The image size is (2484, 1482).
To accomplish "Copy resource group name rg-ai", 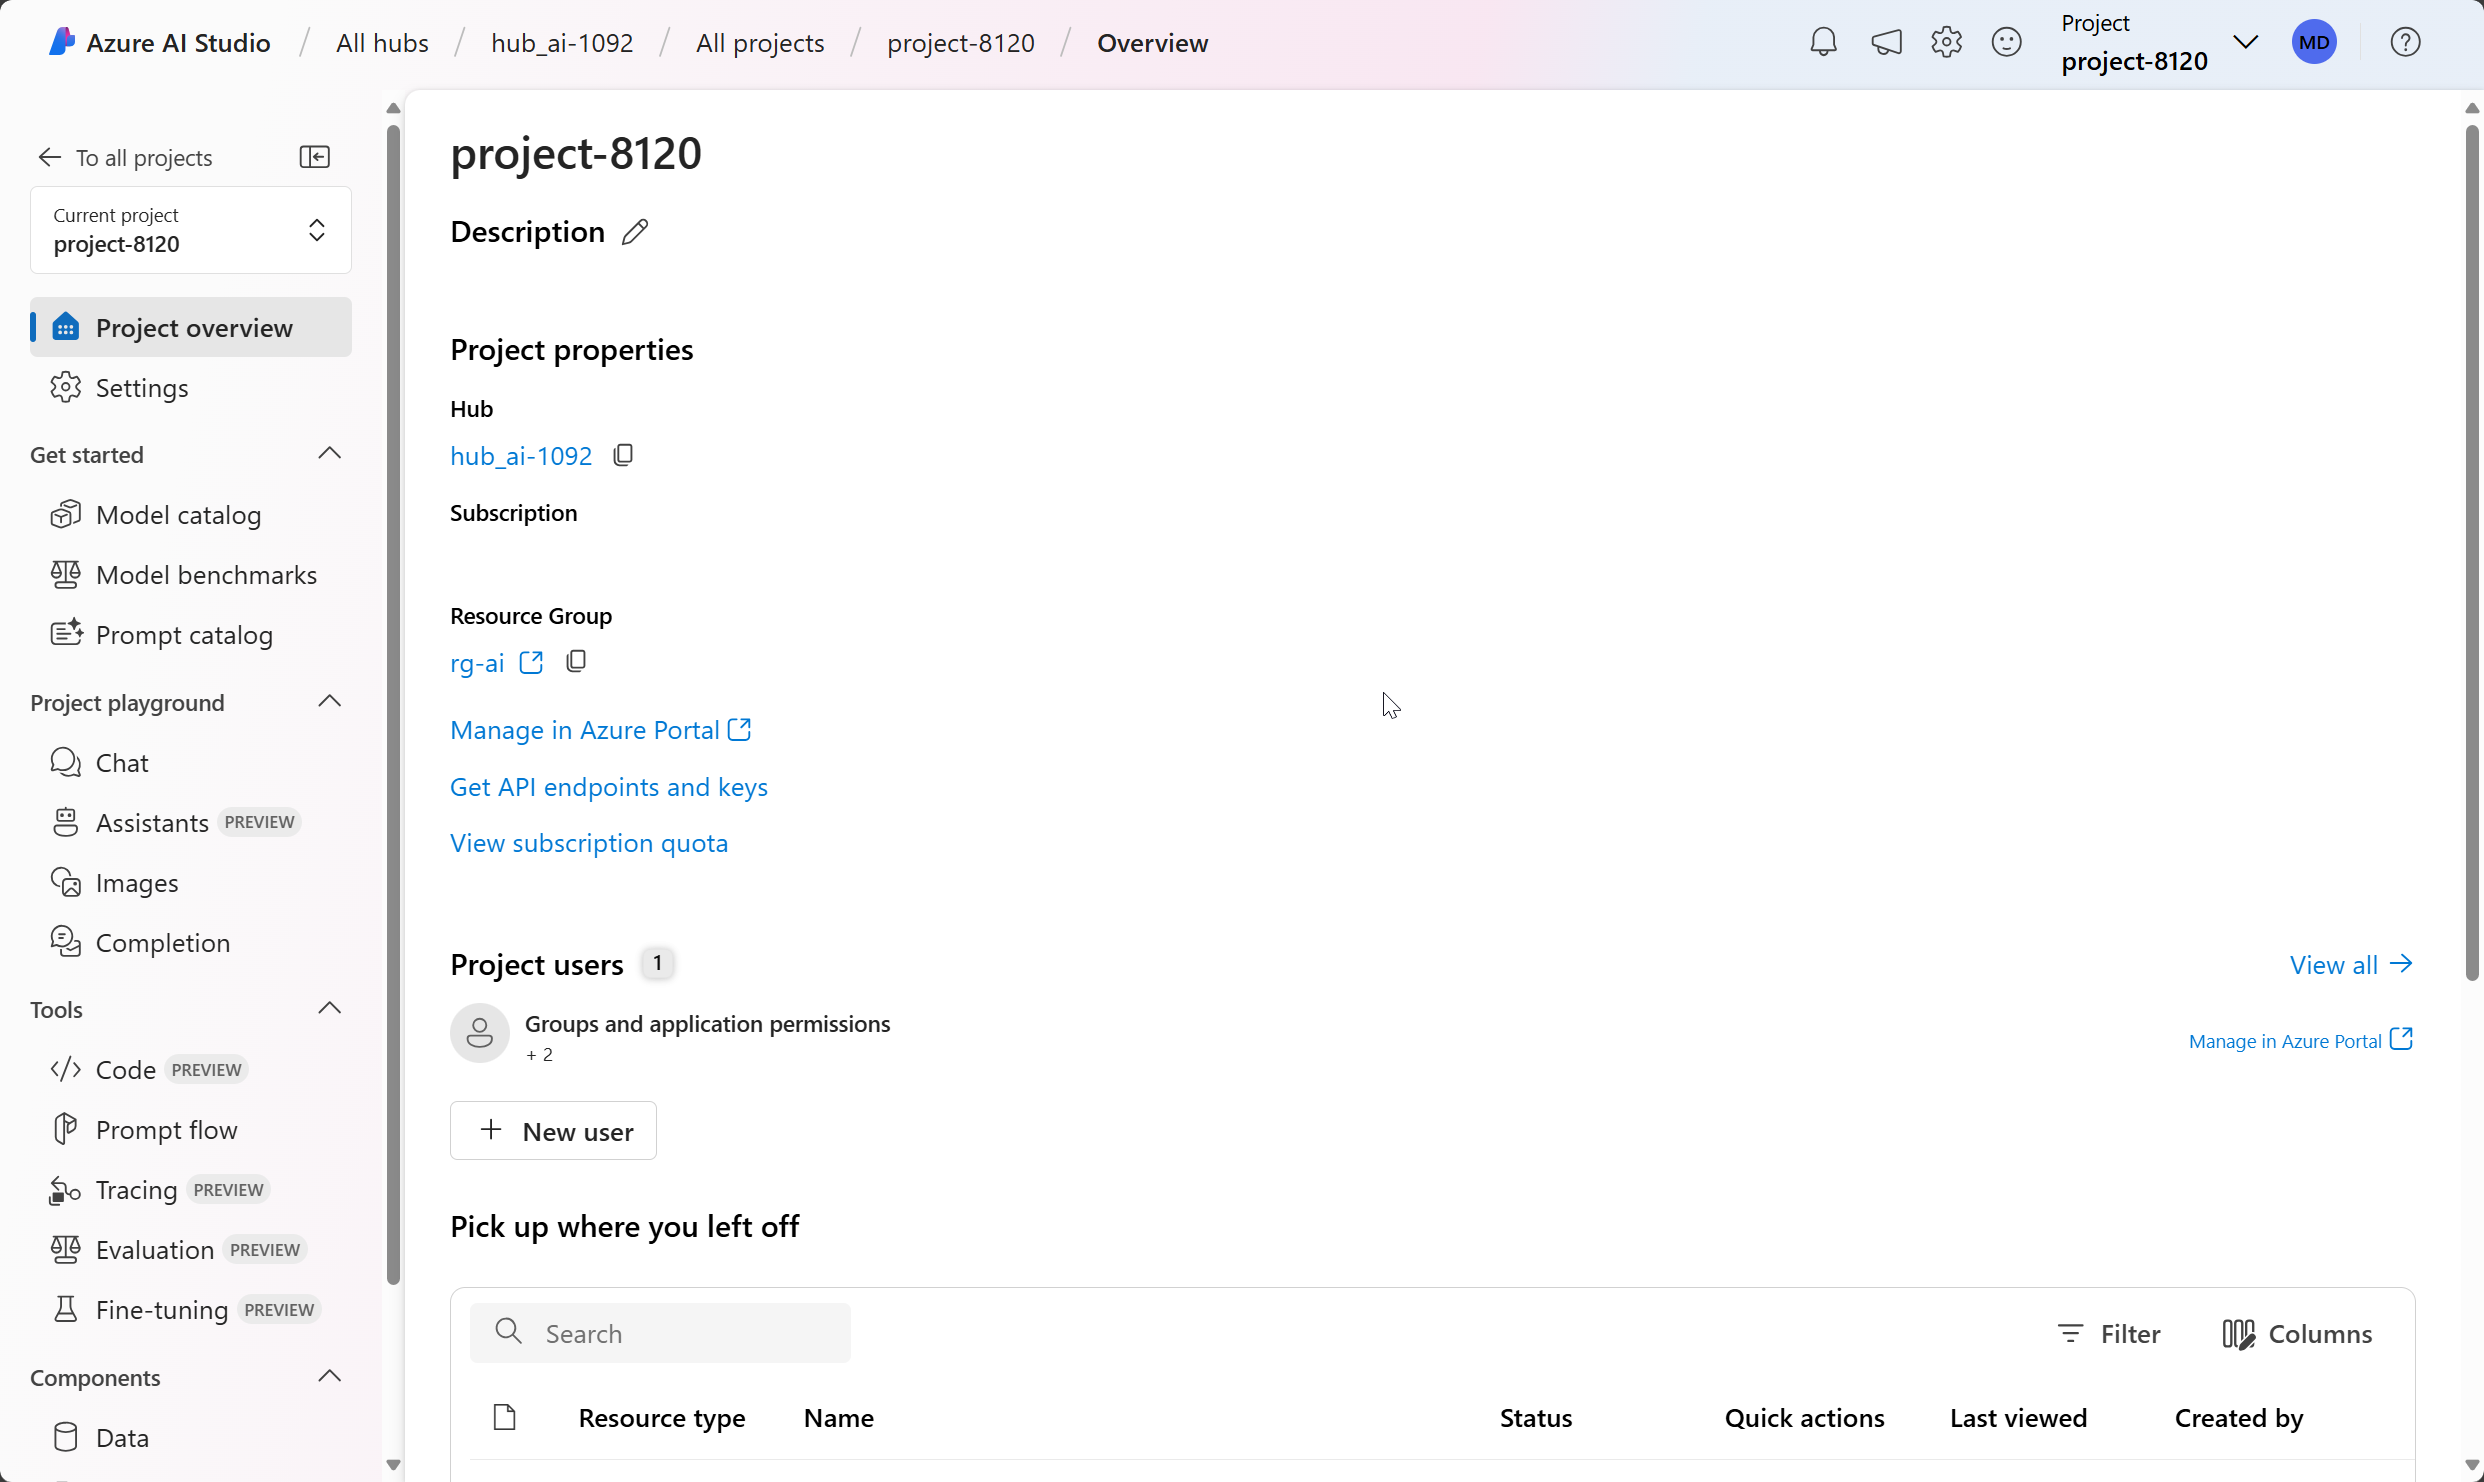I will [576, 662].
